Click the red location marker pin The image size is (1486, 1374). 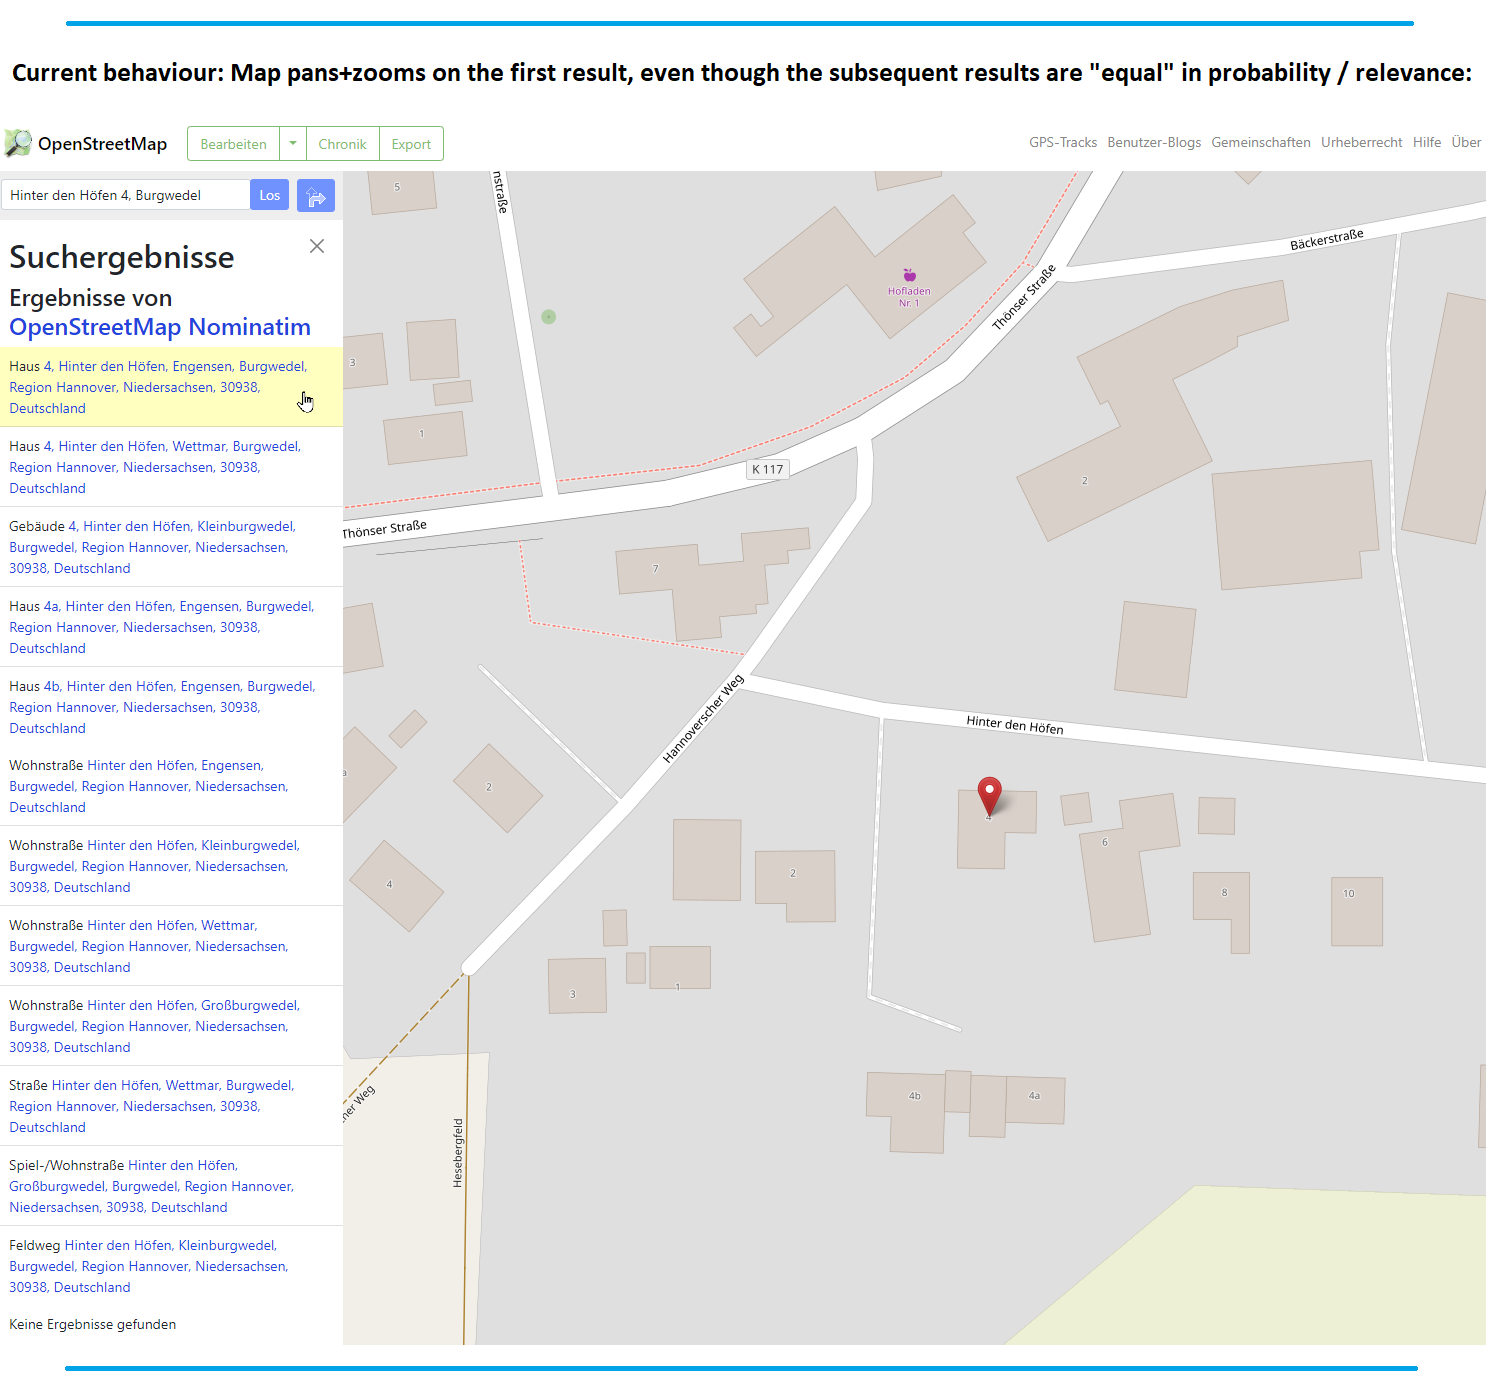point(989,796)
